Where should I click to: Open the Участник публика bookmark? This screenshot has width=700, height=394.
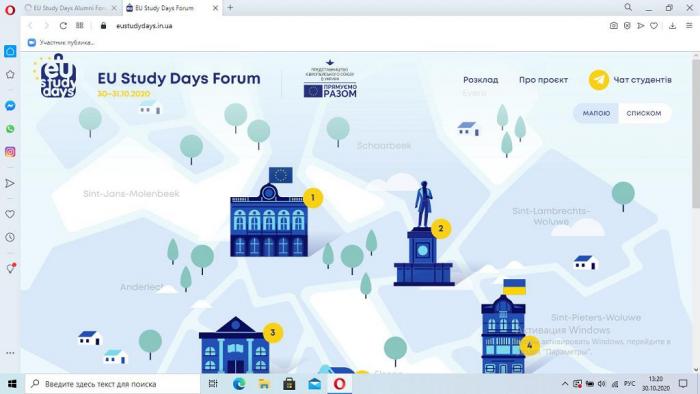tap(61, 43)
